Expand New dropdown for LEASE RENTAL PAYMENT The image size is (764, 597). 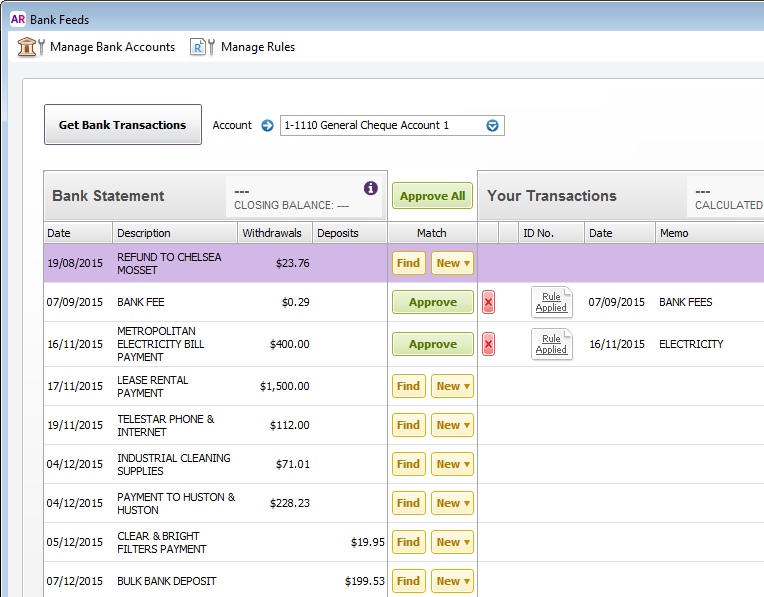click(453, 386)
